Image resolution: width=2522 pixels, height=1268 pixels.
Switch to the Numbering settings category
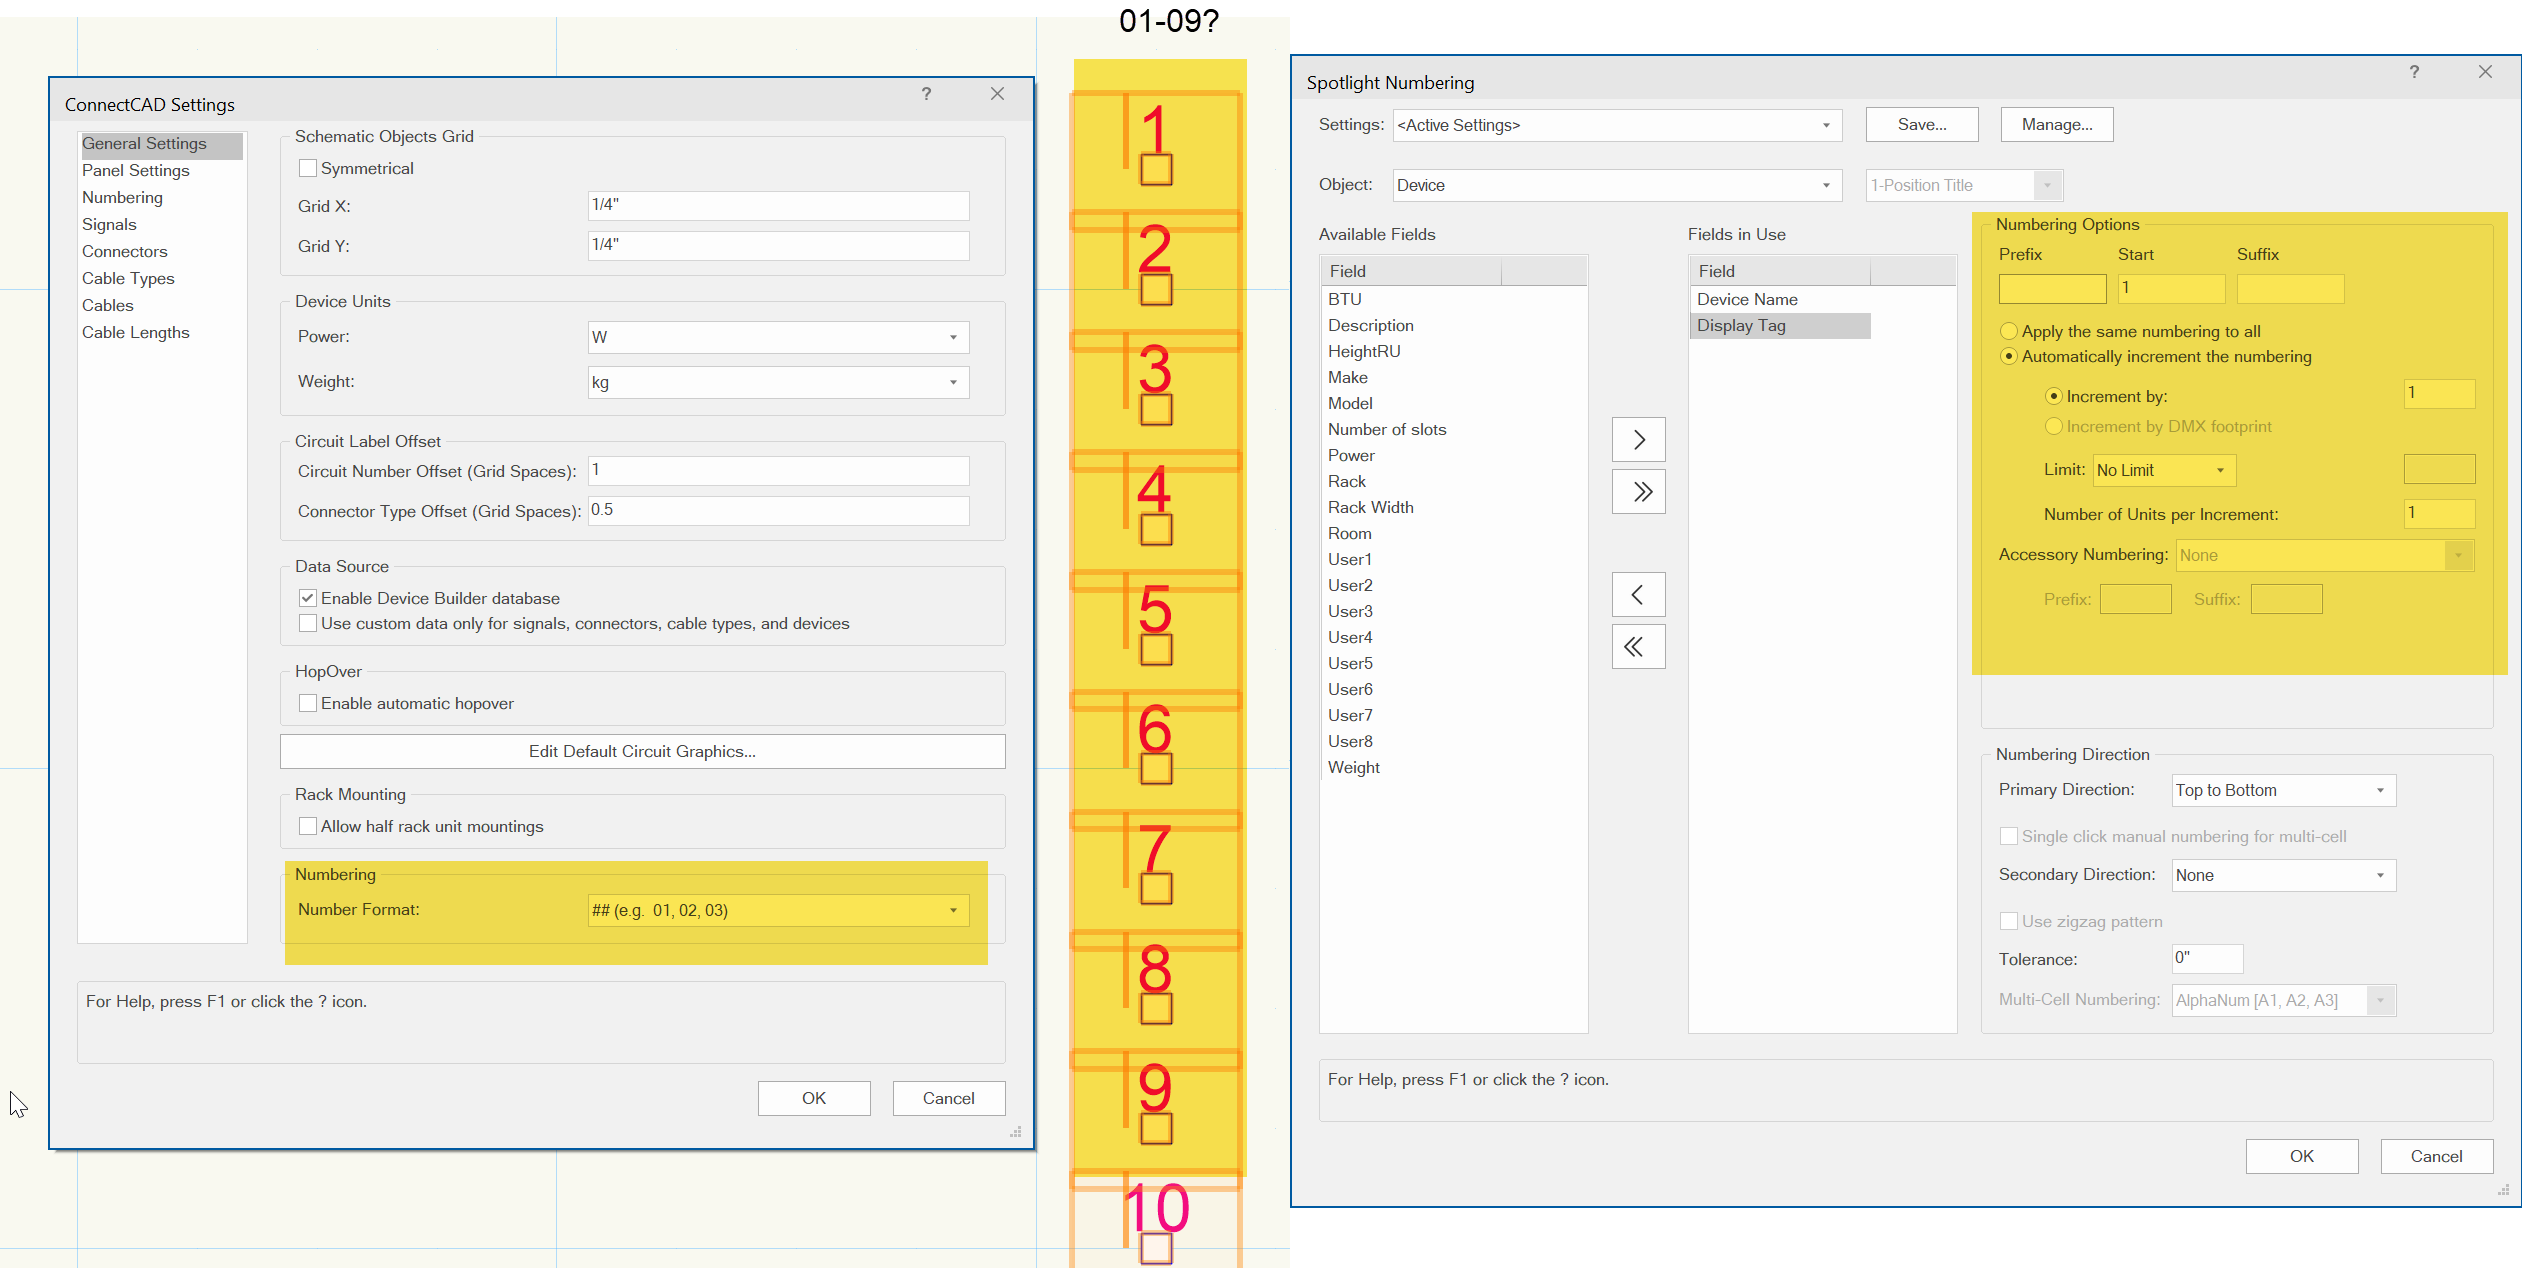(122, 197)
